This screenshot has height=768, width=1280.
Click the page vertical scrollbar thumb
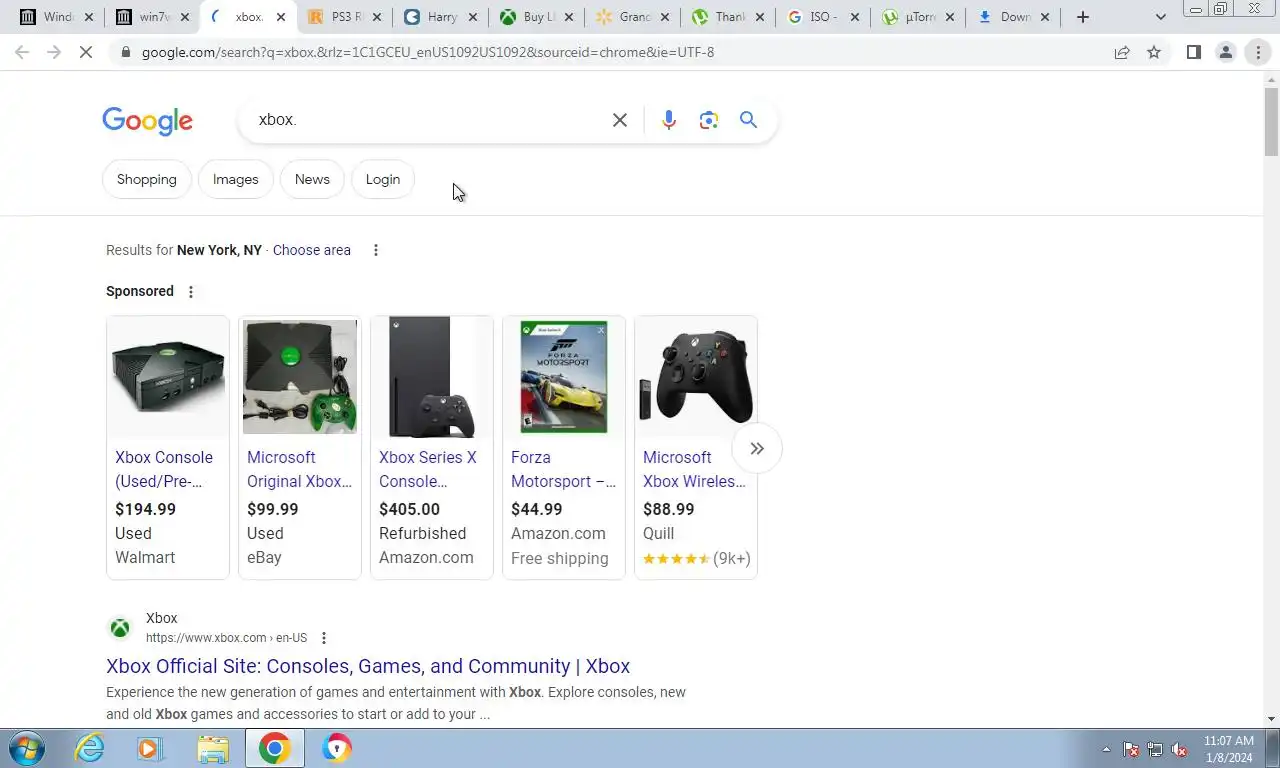[1271, 122]
